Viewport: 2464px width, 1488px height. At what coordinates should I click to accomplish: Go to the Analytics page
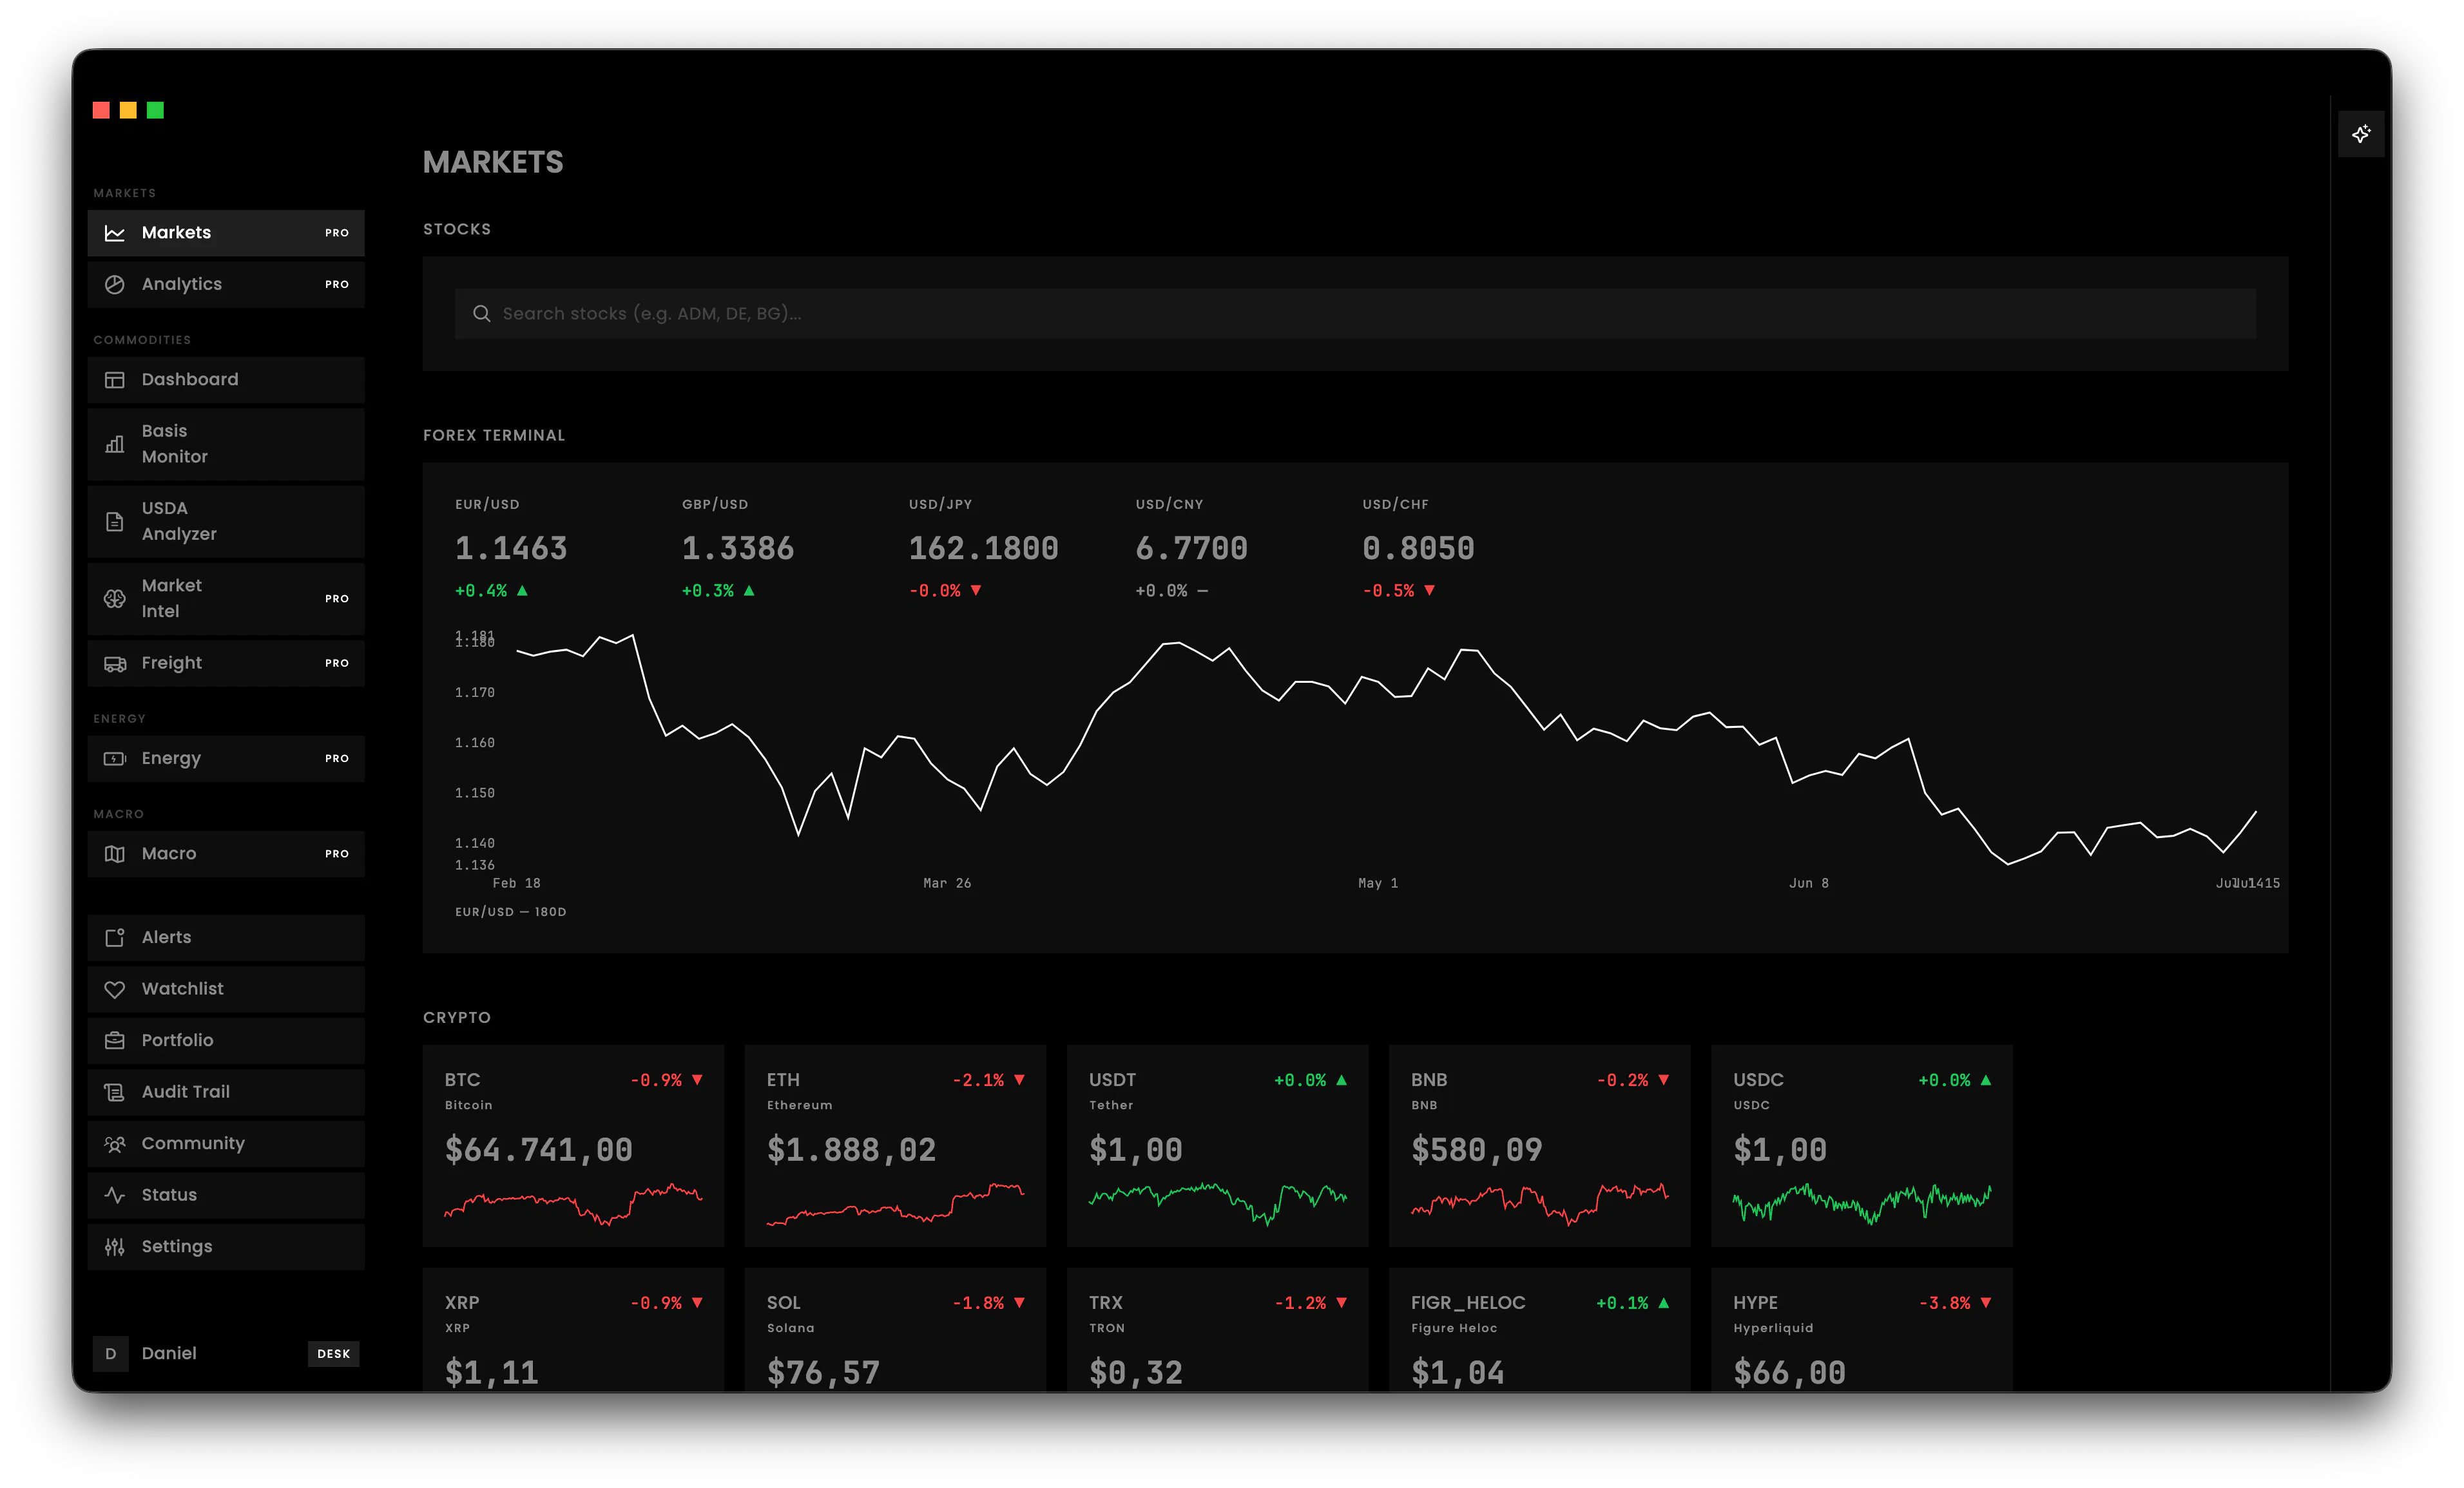click(x=226, y=285)
